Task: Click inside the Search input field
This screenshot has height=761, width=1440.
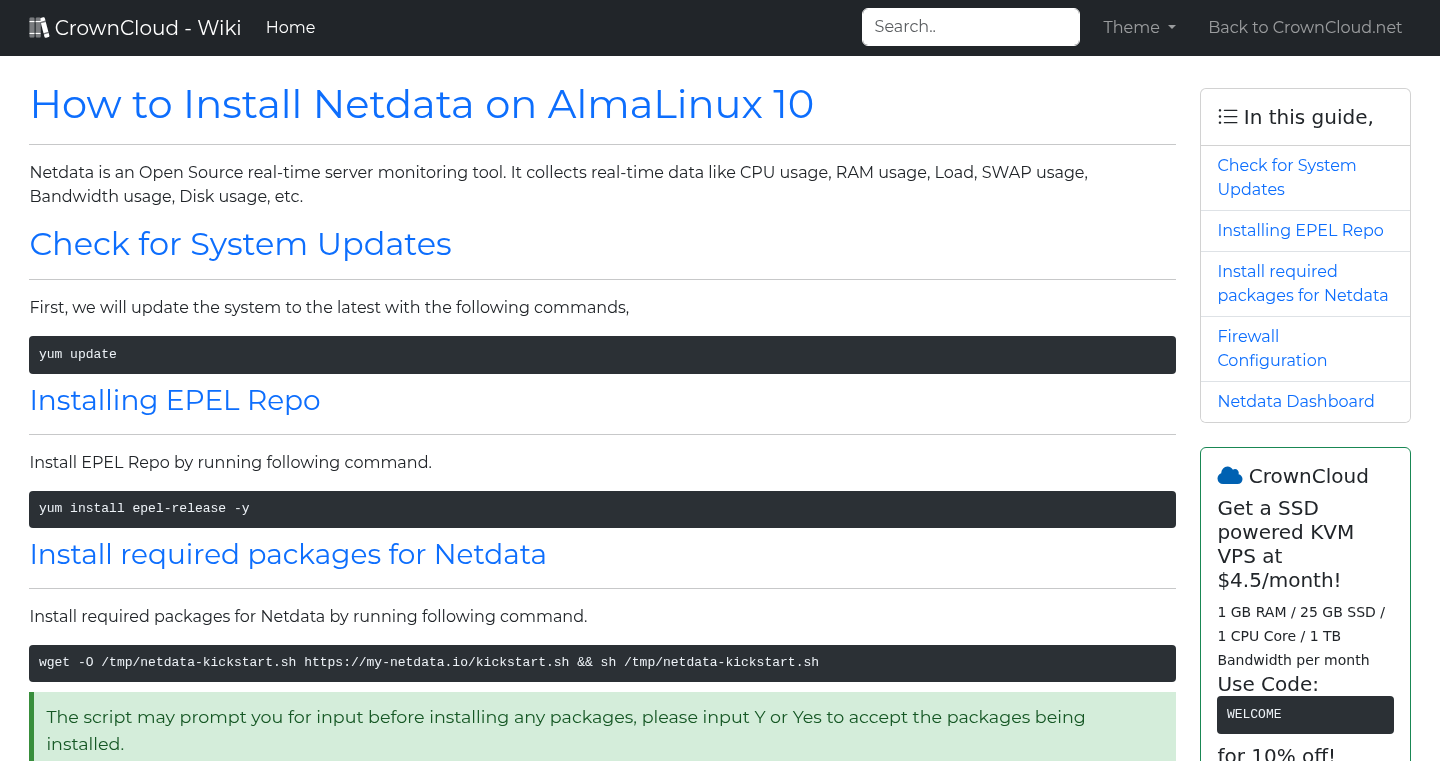Action: click(x=969, y=26)
